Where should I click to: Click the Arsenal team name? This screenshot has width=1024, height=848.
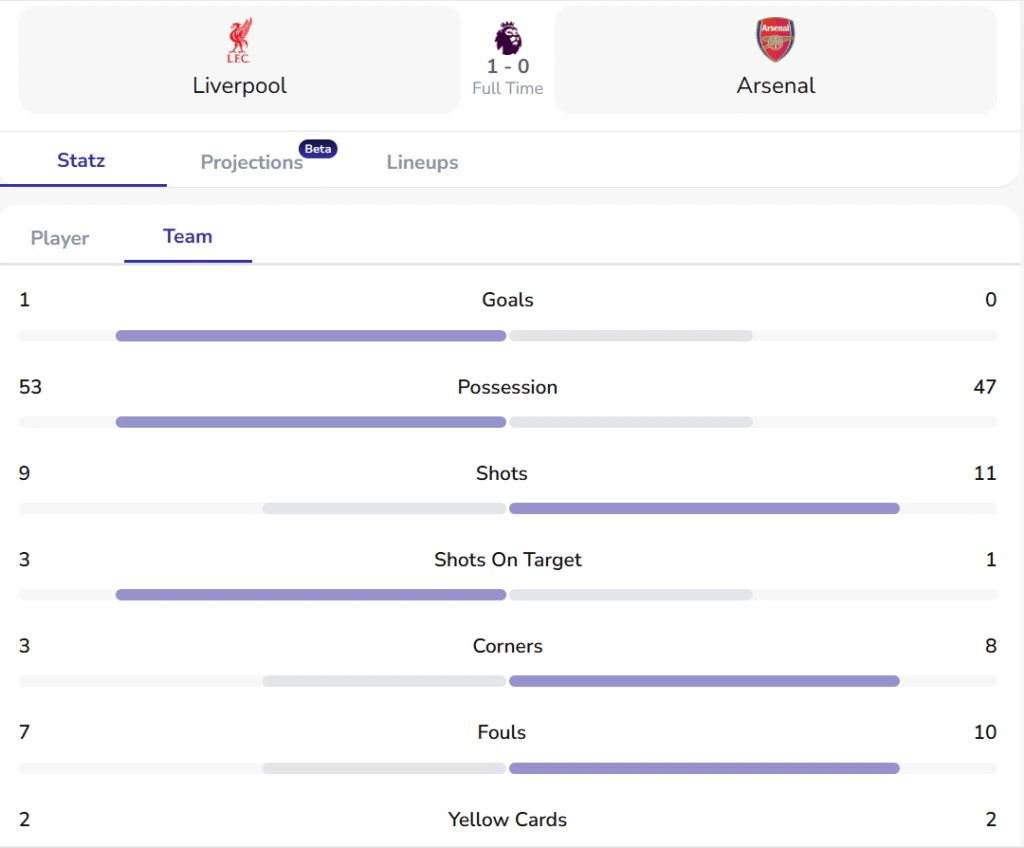(776, 86)
